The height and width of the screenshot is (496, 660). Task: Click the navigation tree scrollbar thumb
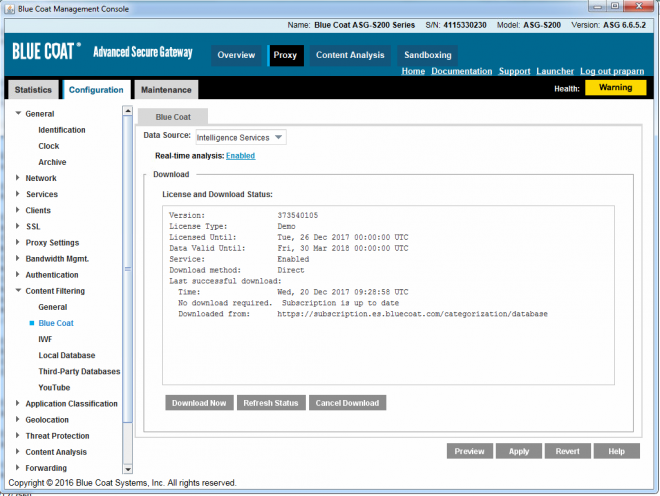pos(128,269)
